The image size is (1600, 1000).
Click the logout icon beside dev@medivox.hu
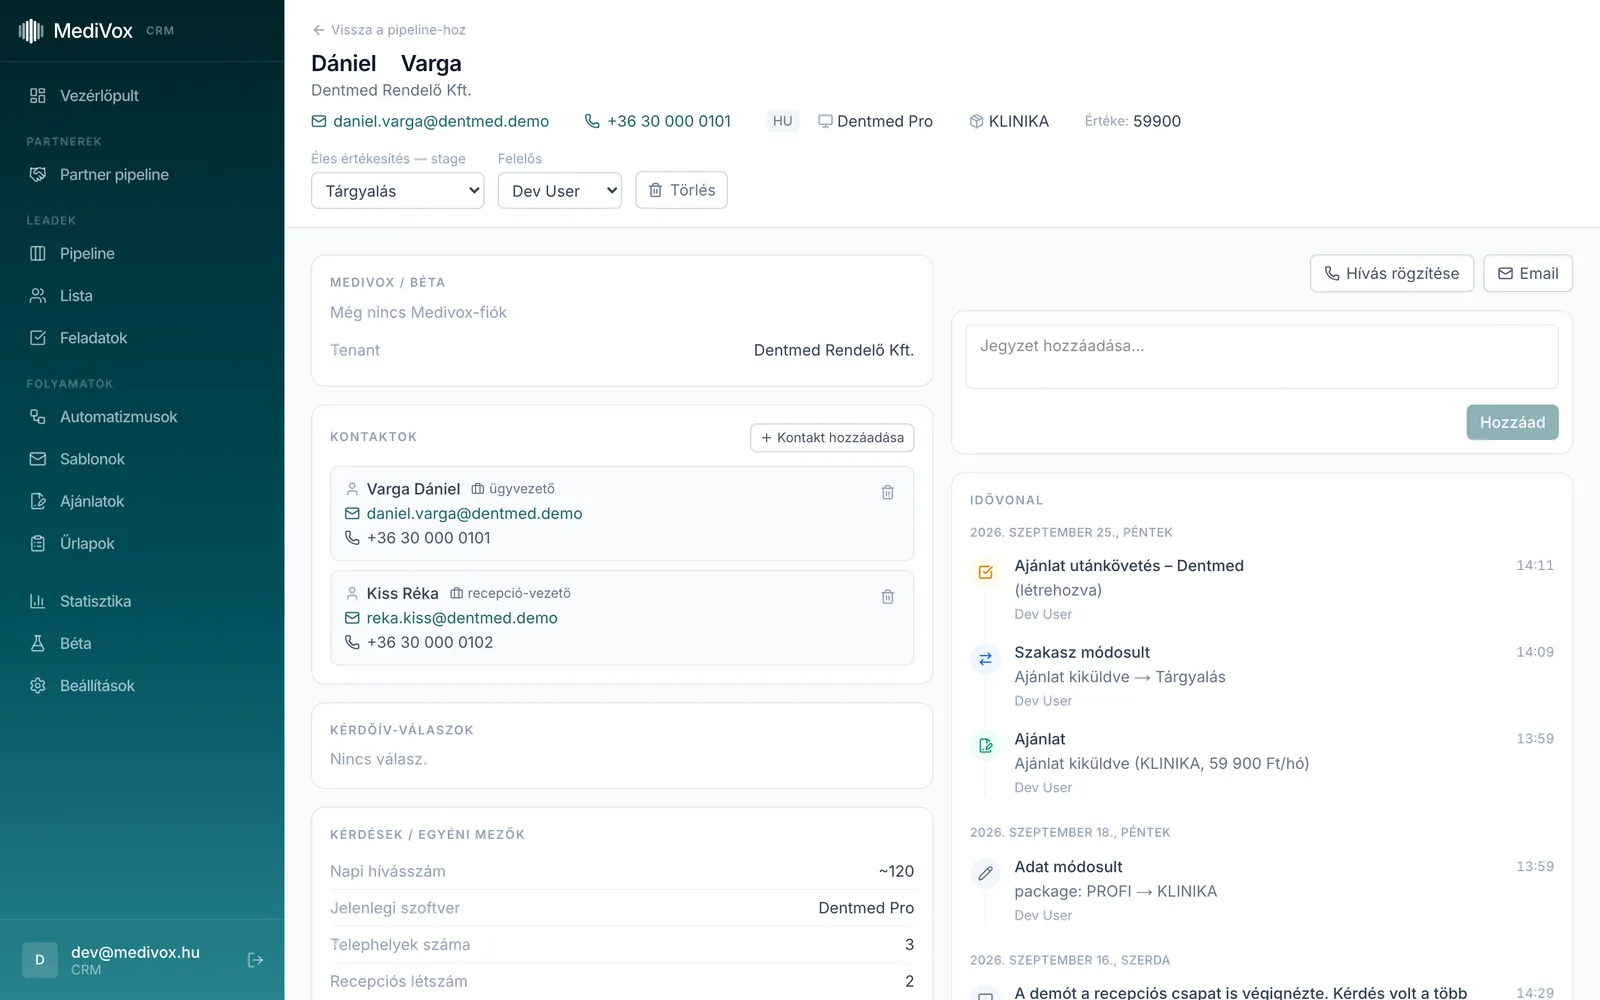(255, 960)
